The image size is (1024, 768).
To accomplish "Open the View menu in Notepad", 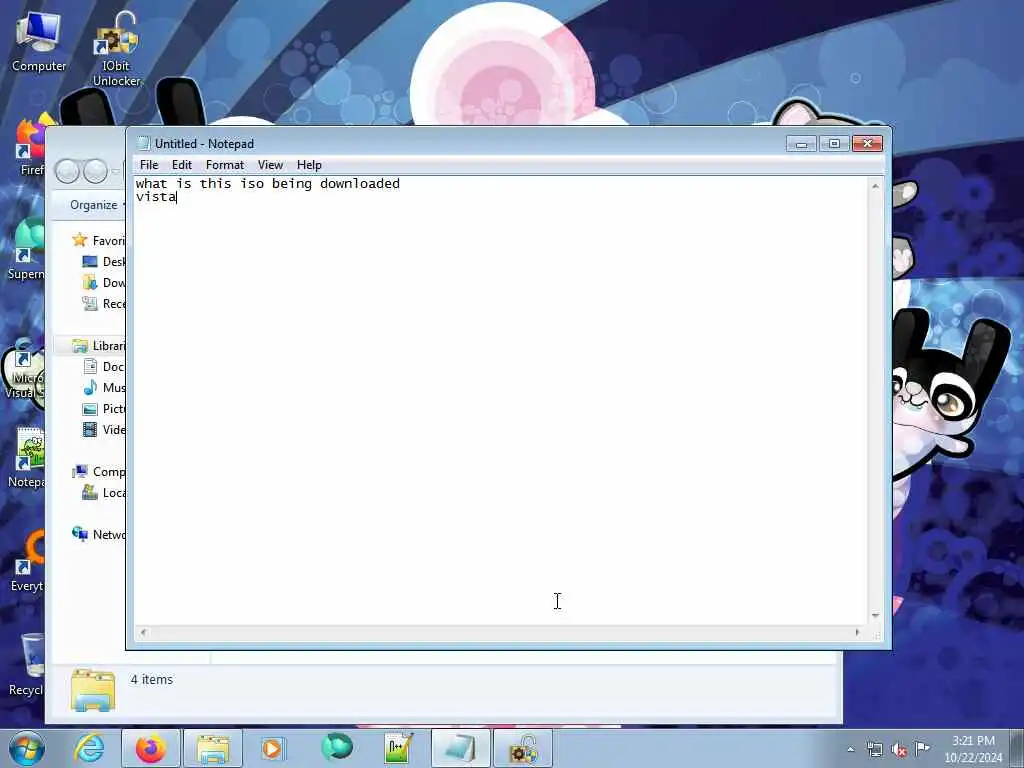I will pos(270,165).
